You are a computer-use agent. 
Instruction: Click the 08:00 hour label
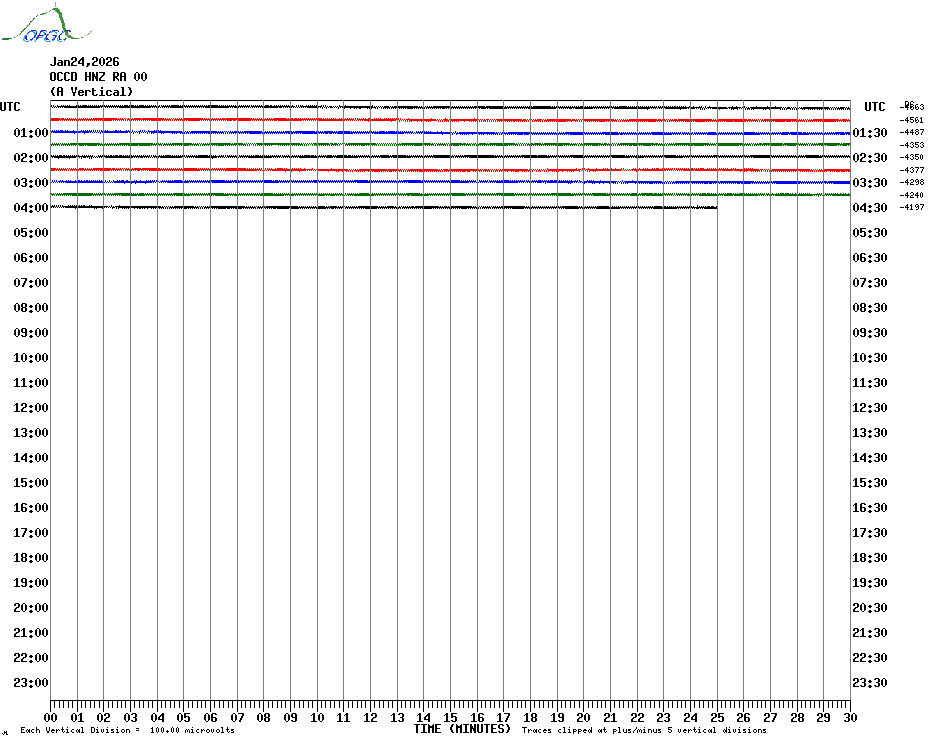[x=31, y=307]
